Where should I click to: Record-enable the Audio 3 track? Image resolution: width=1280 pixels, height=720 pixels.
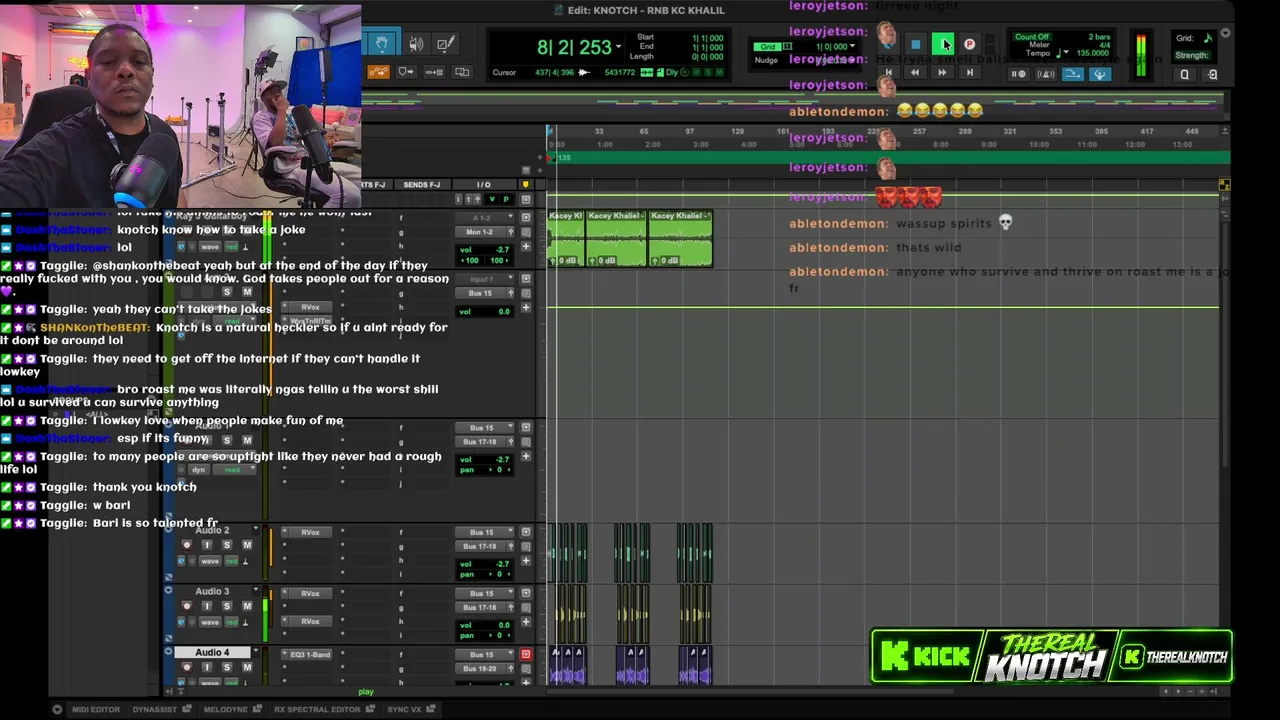[186, 606]
